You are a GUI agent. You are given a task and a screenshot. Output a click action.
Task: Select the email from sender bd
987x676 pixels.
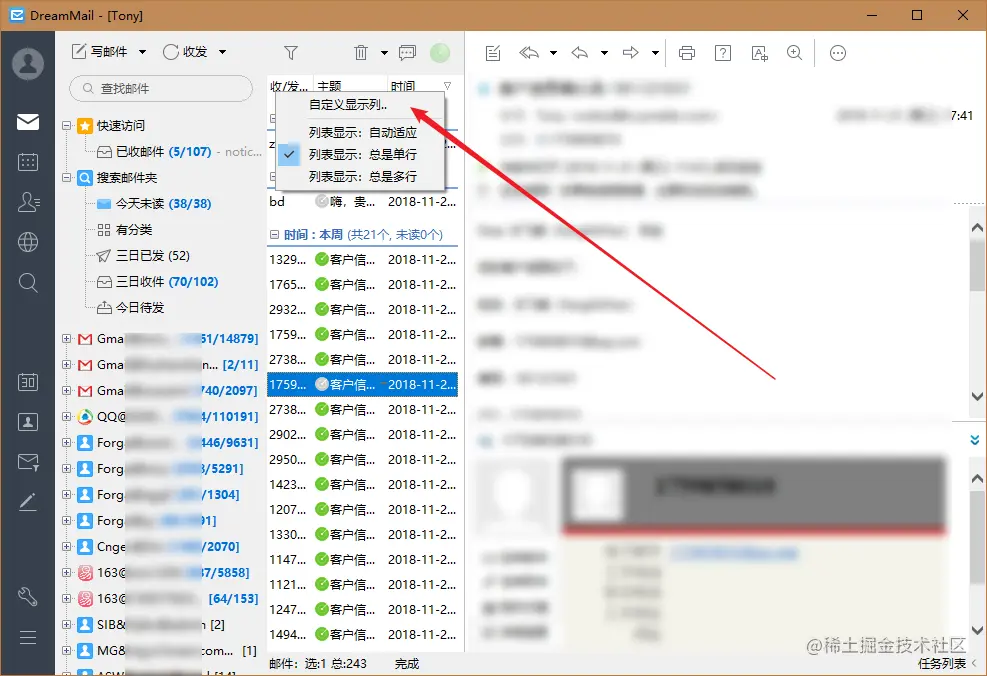pos(363,201)
